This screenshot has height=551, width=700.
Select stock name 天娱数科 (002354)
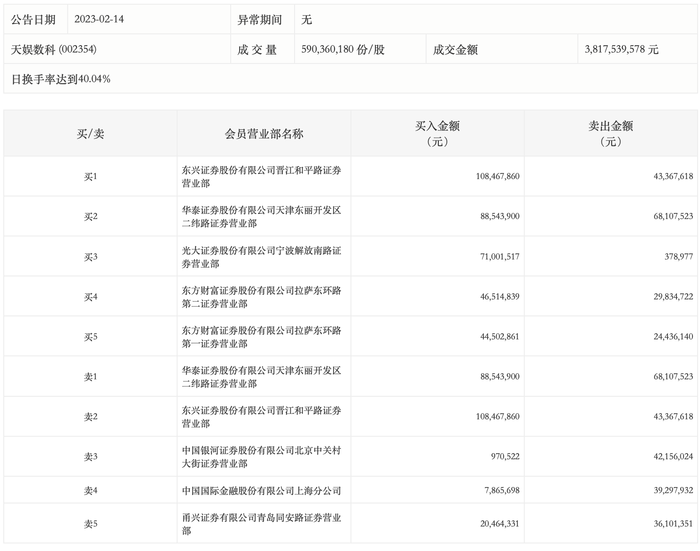click(54, 50)
